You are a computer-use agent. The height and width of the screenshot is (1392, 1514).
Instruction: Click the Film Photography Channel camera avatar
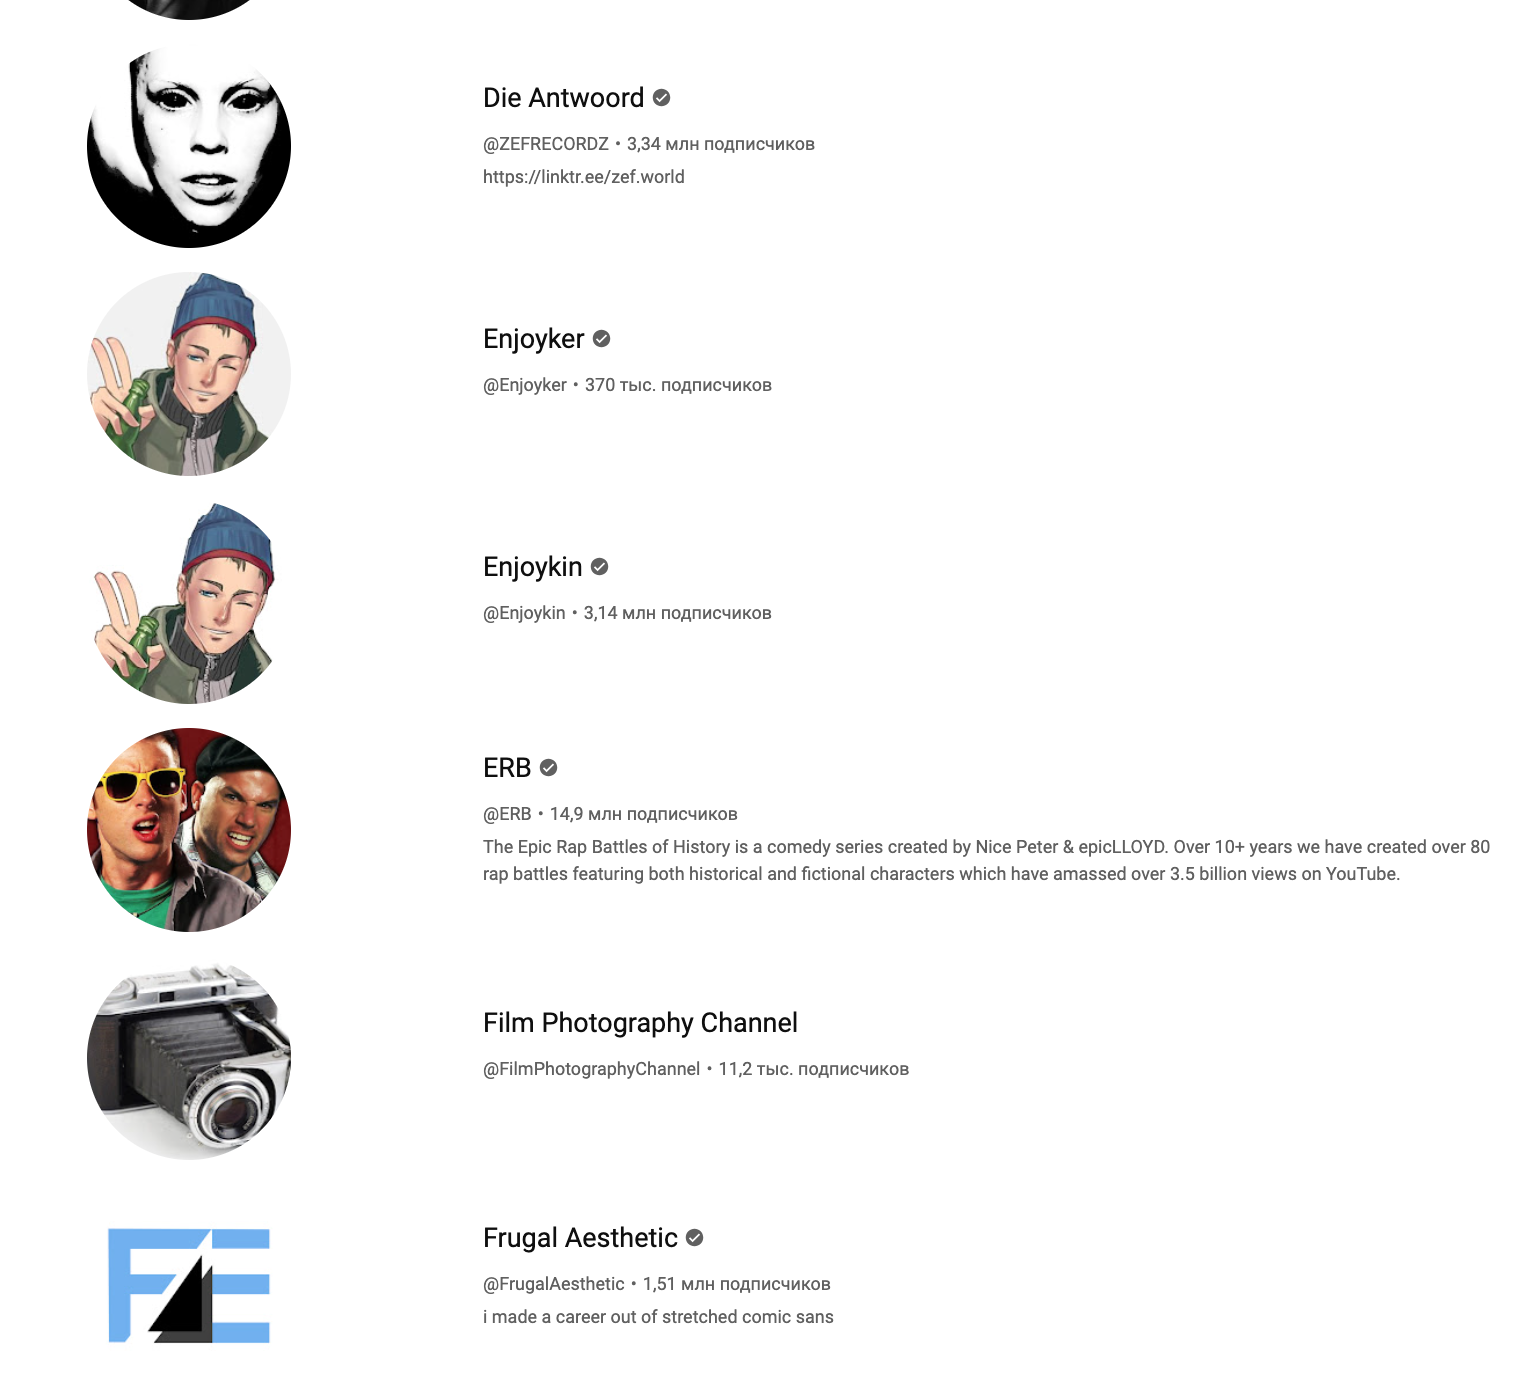pyautogui.click(x=189, y=1058)
